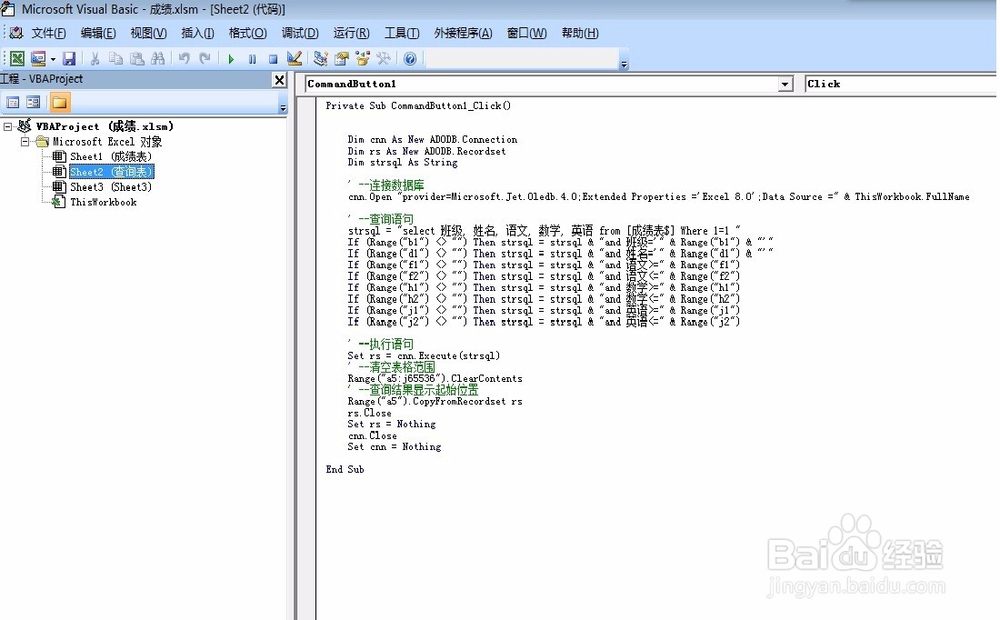Image resolution: width=1000 pixels, height=620 pixels.
Task: Click the Dim cnn As New ADODB.Connection line
Action: pyautogui.click(x=432, y=140)
